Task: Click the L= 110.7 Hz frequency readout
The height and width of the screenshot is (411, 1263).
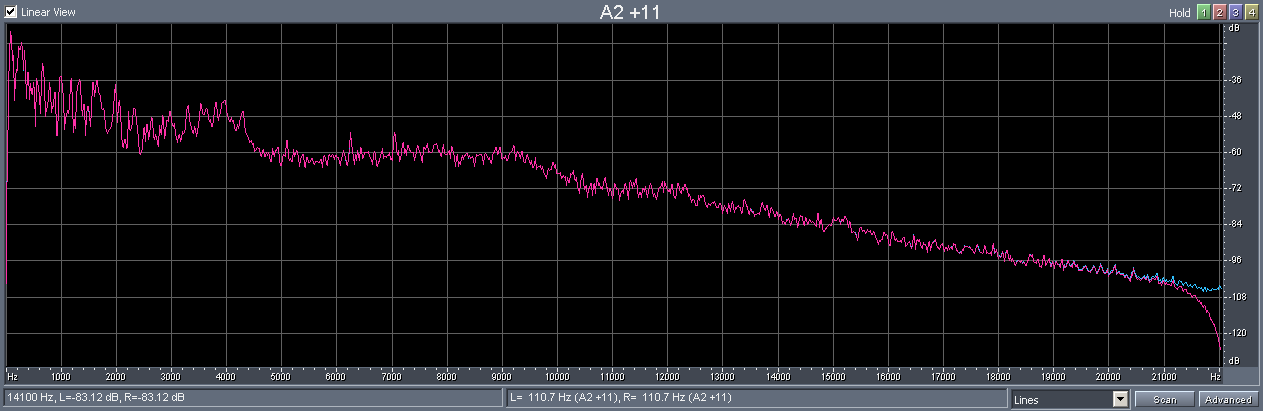Action: (757, 398)
